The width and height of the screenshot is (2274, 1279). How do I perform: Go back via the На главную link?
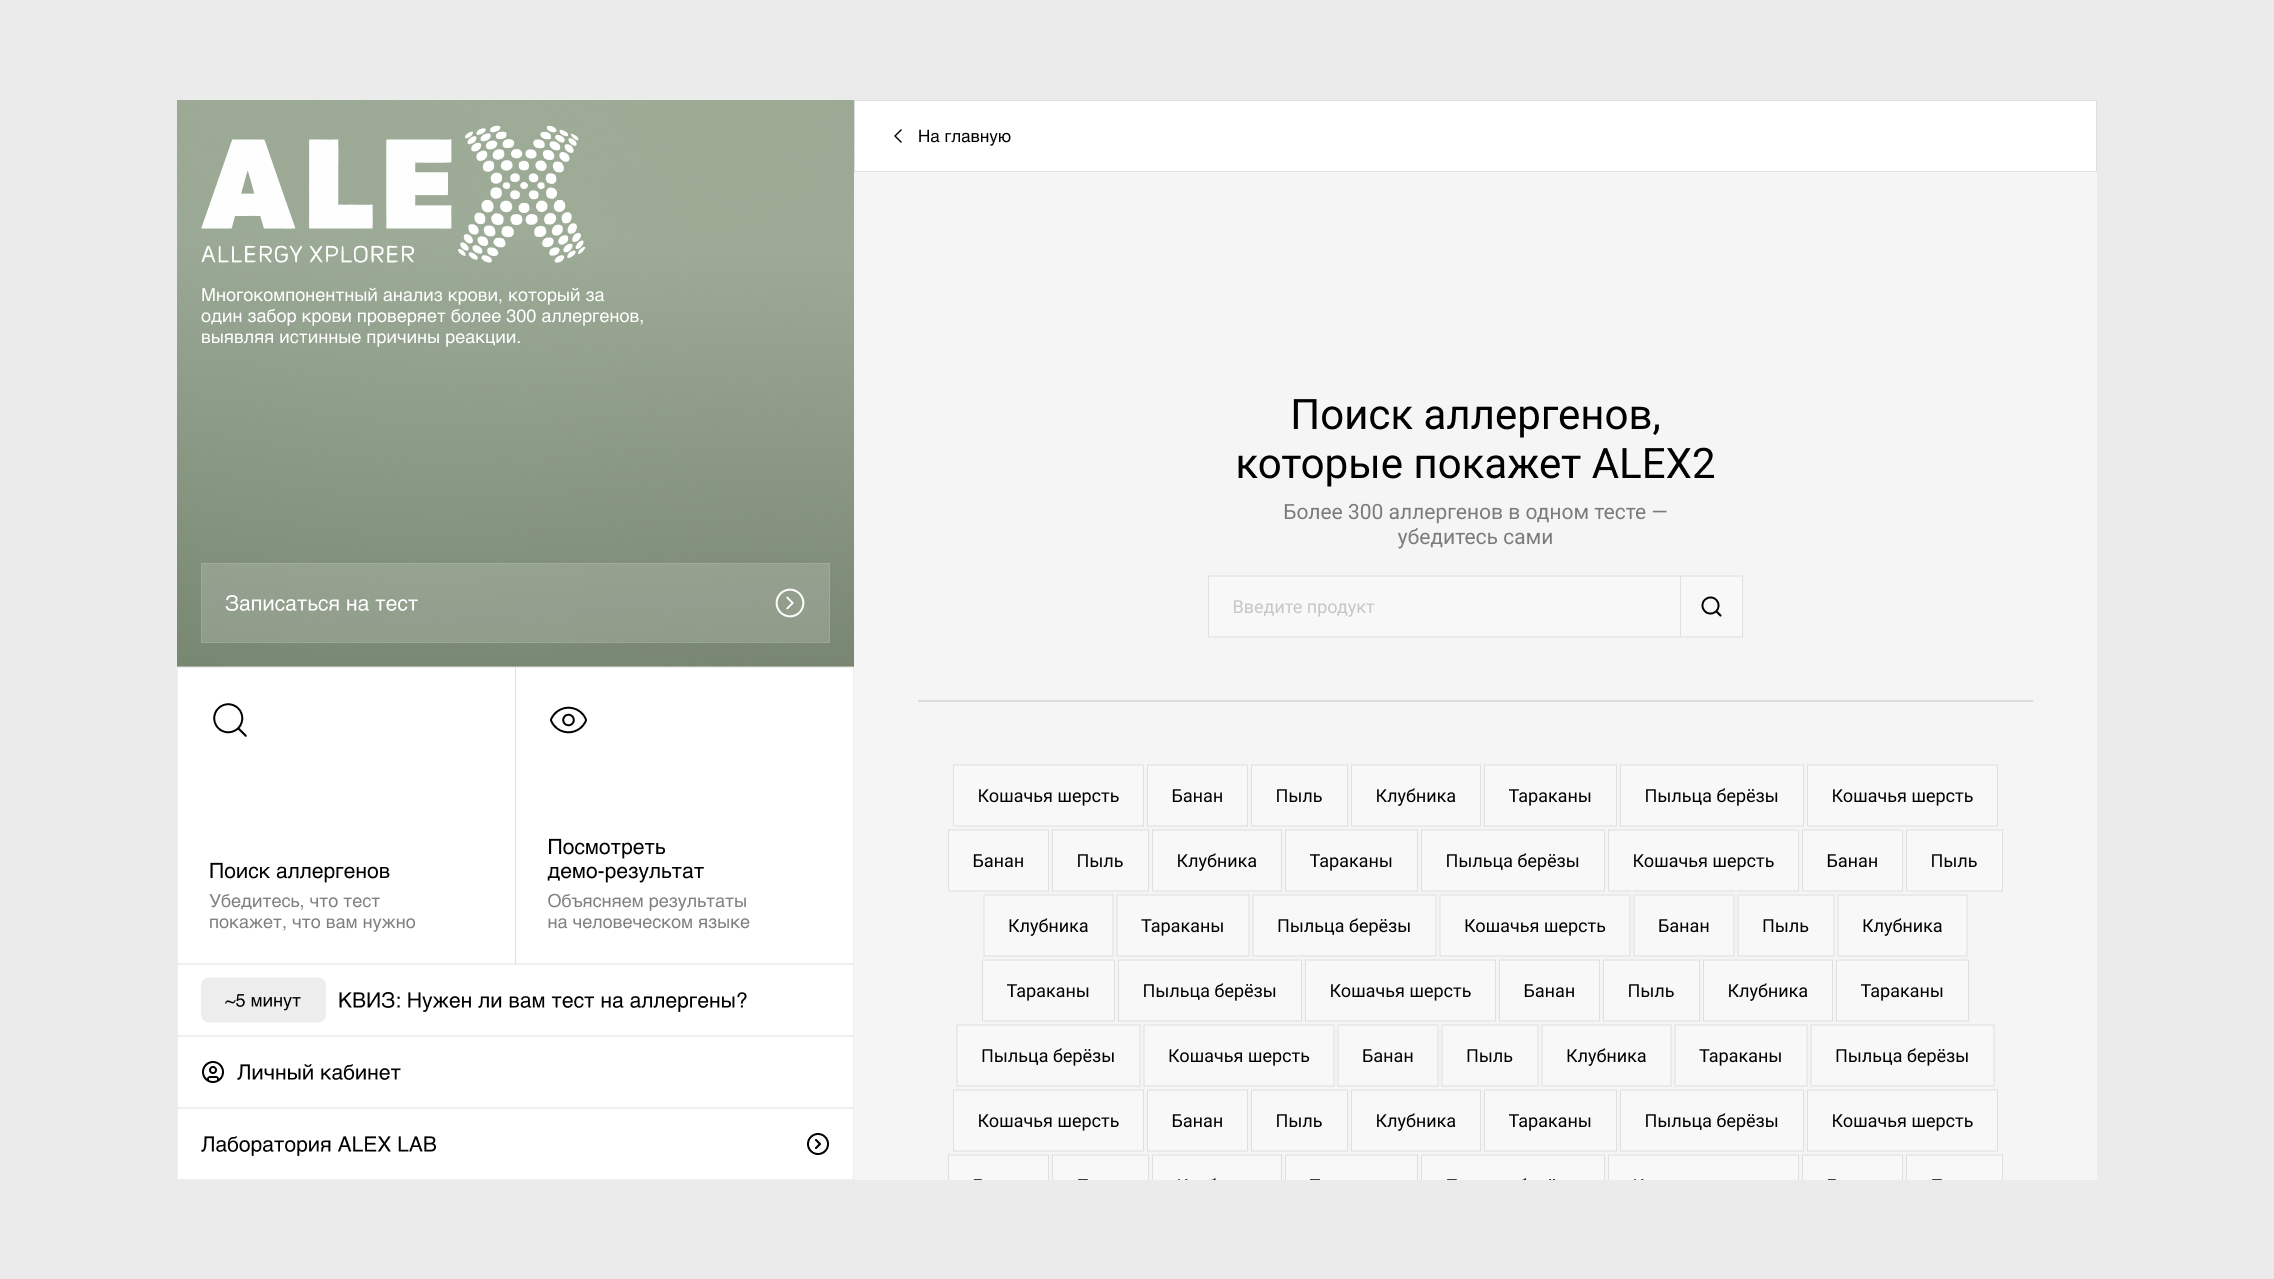(964, 136)
